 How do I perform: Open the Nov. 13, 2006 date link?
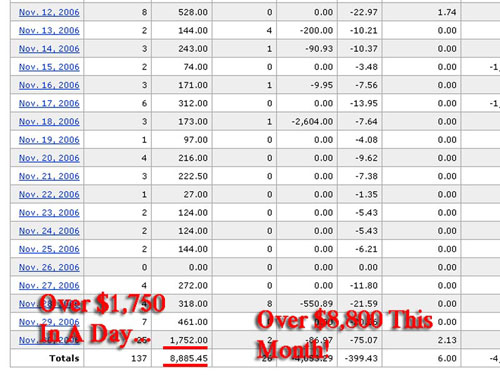49,31
